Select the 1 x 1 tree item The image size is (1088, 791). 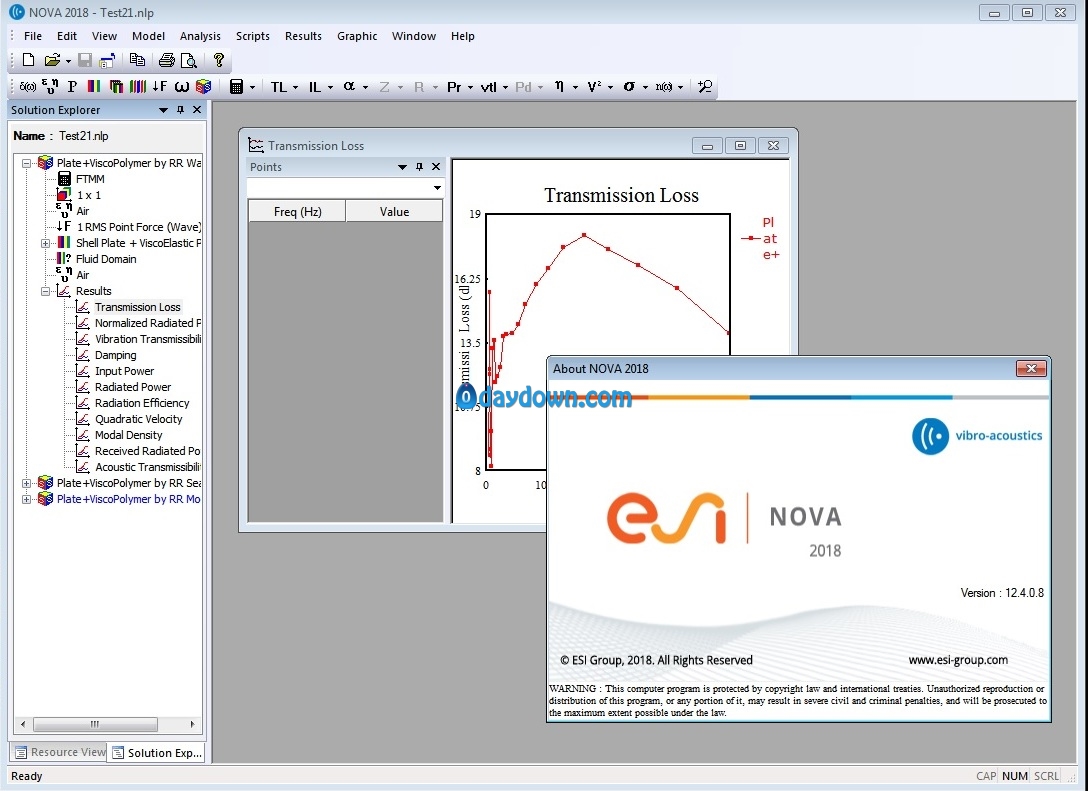(x=89, y=195)
